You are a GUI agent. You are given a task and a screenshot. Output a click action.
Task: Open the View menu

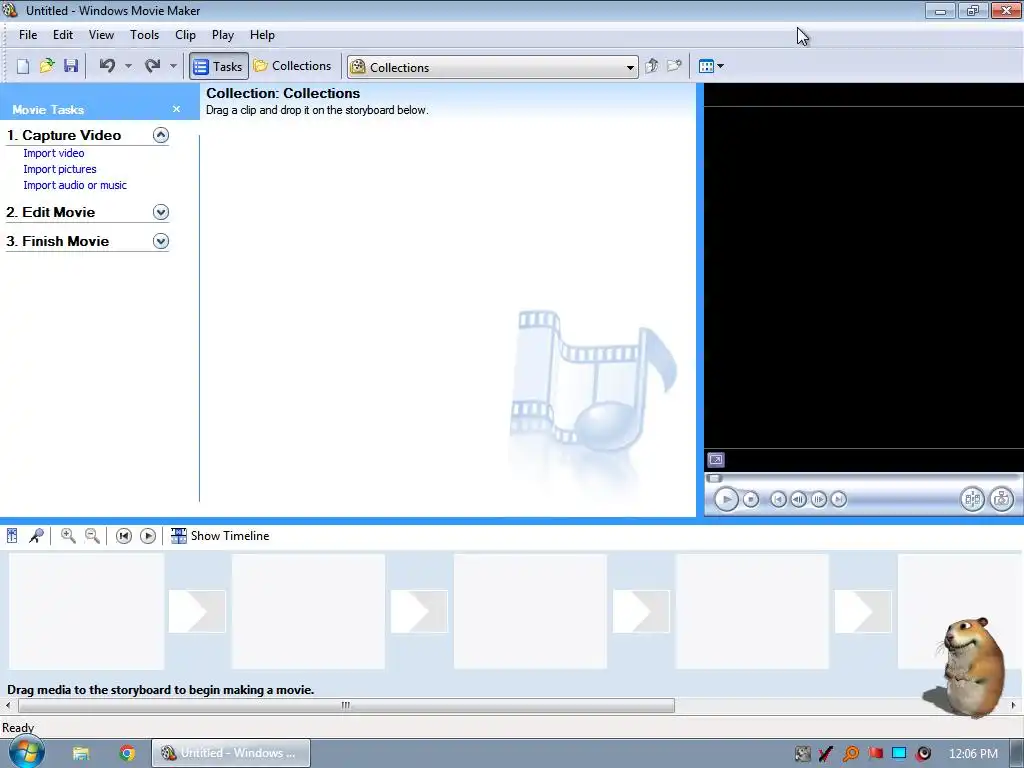101,35
